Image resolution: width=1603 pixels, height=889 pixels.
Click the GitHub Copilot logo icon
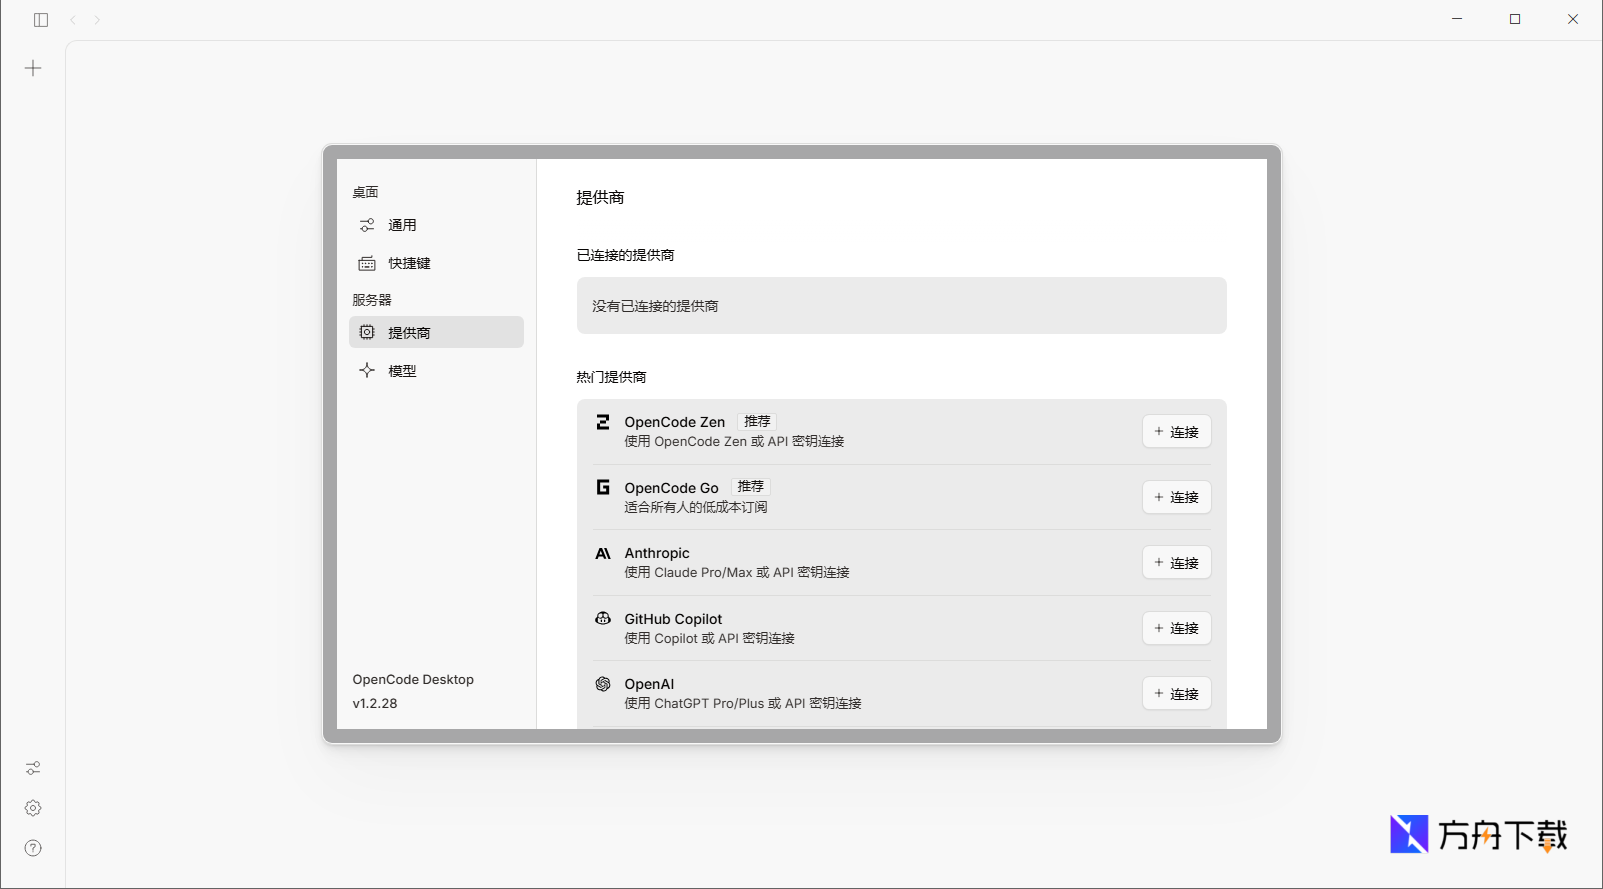(603, 618)
